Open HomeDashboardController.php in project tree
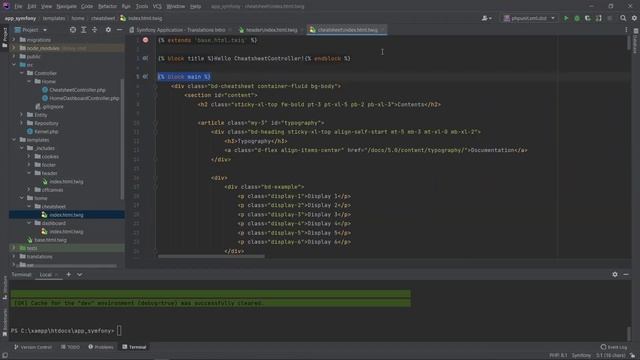The image size is (640, 360). tap(84, 98)
